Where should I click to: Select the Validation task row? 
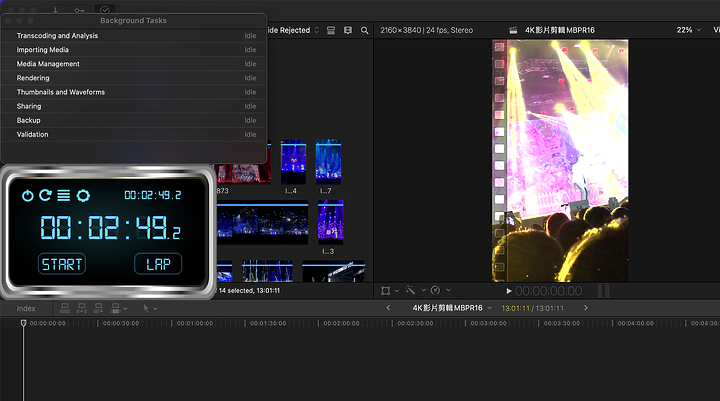pos(134,135)
